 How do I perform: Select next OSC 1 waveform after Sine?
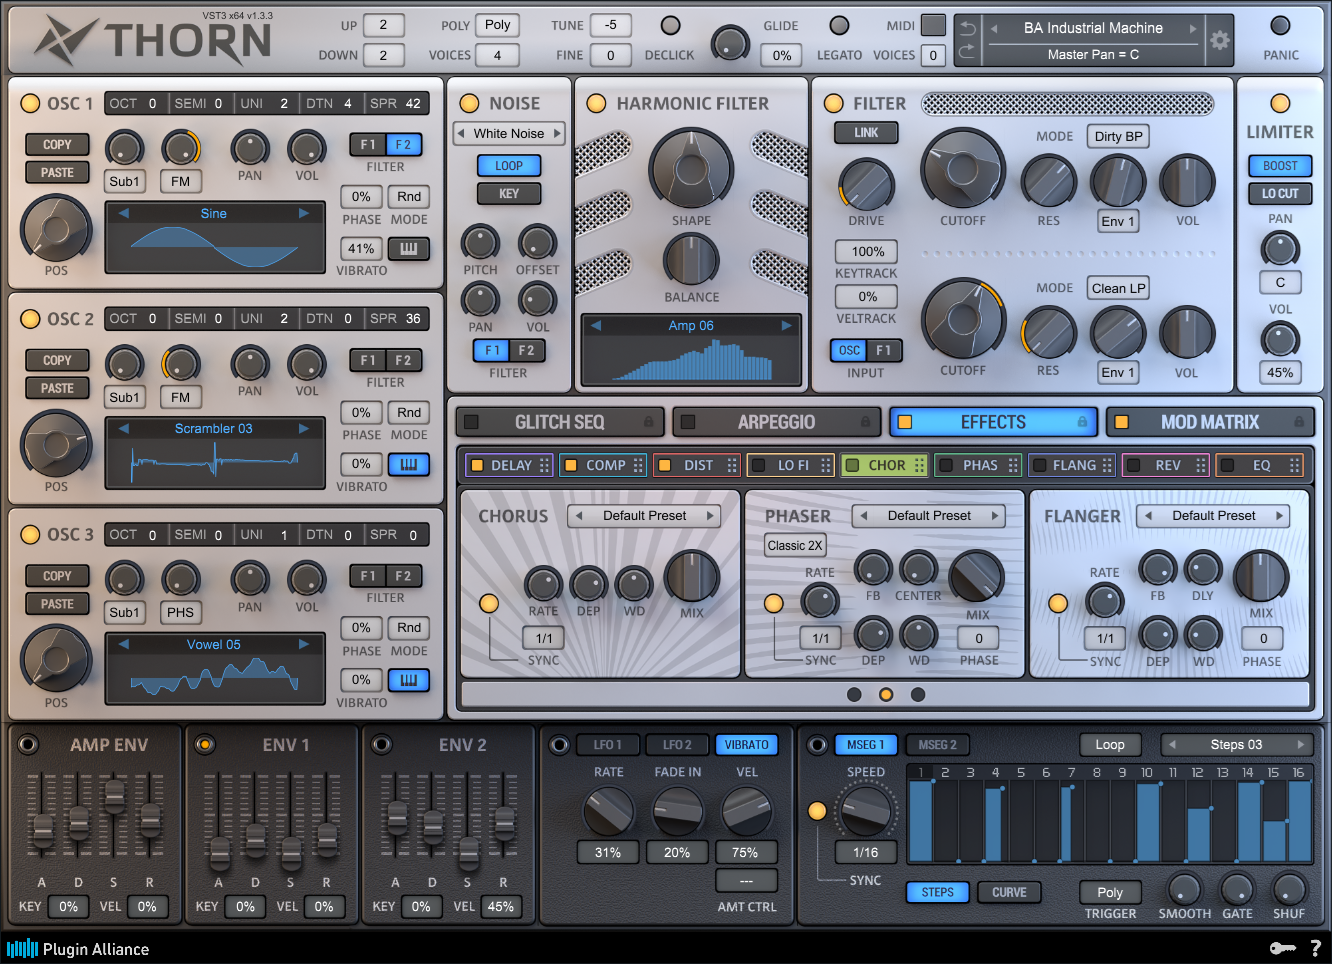click(304, 213)
